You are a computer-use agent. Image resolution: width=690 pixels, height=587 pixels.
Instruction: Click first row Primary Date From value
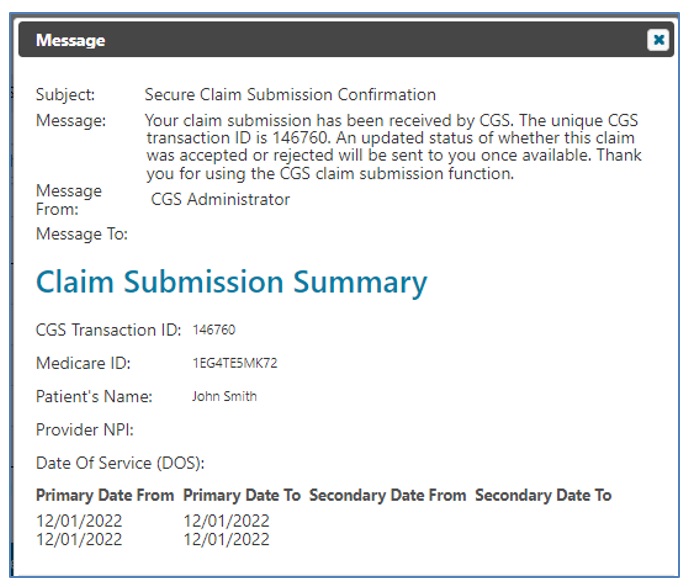[x=79, y=521]
